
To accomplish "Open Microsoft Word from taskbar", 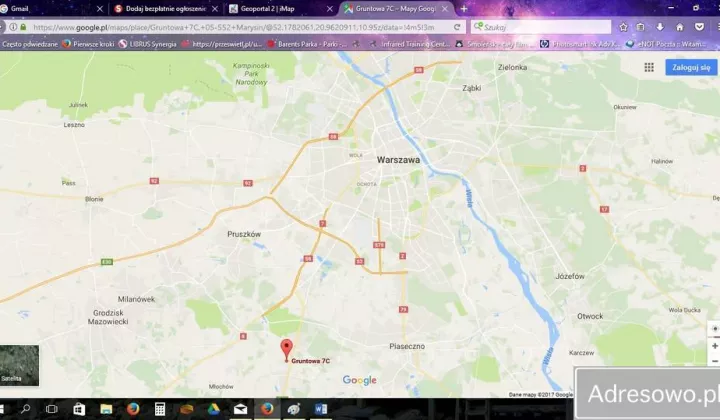I will click(321, 409).
